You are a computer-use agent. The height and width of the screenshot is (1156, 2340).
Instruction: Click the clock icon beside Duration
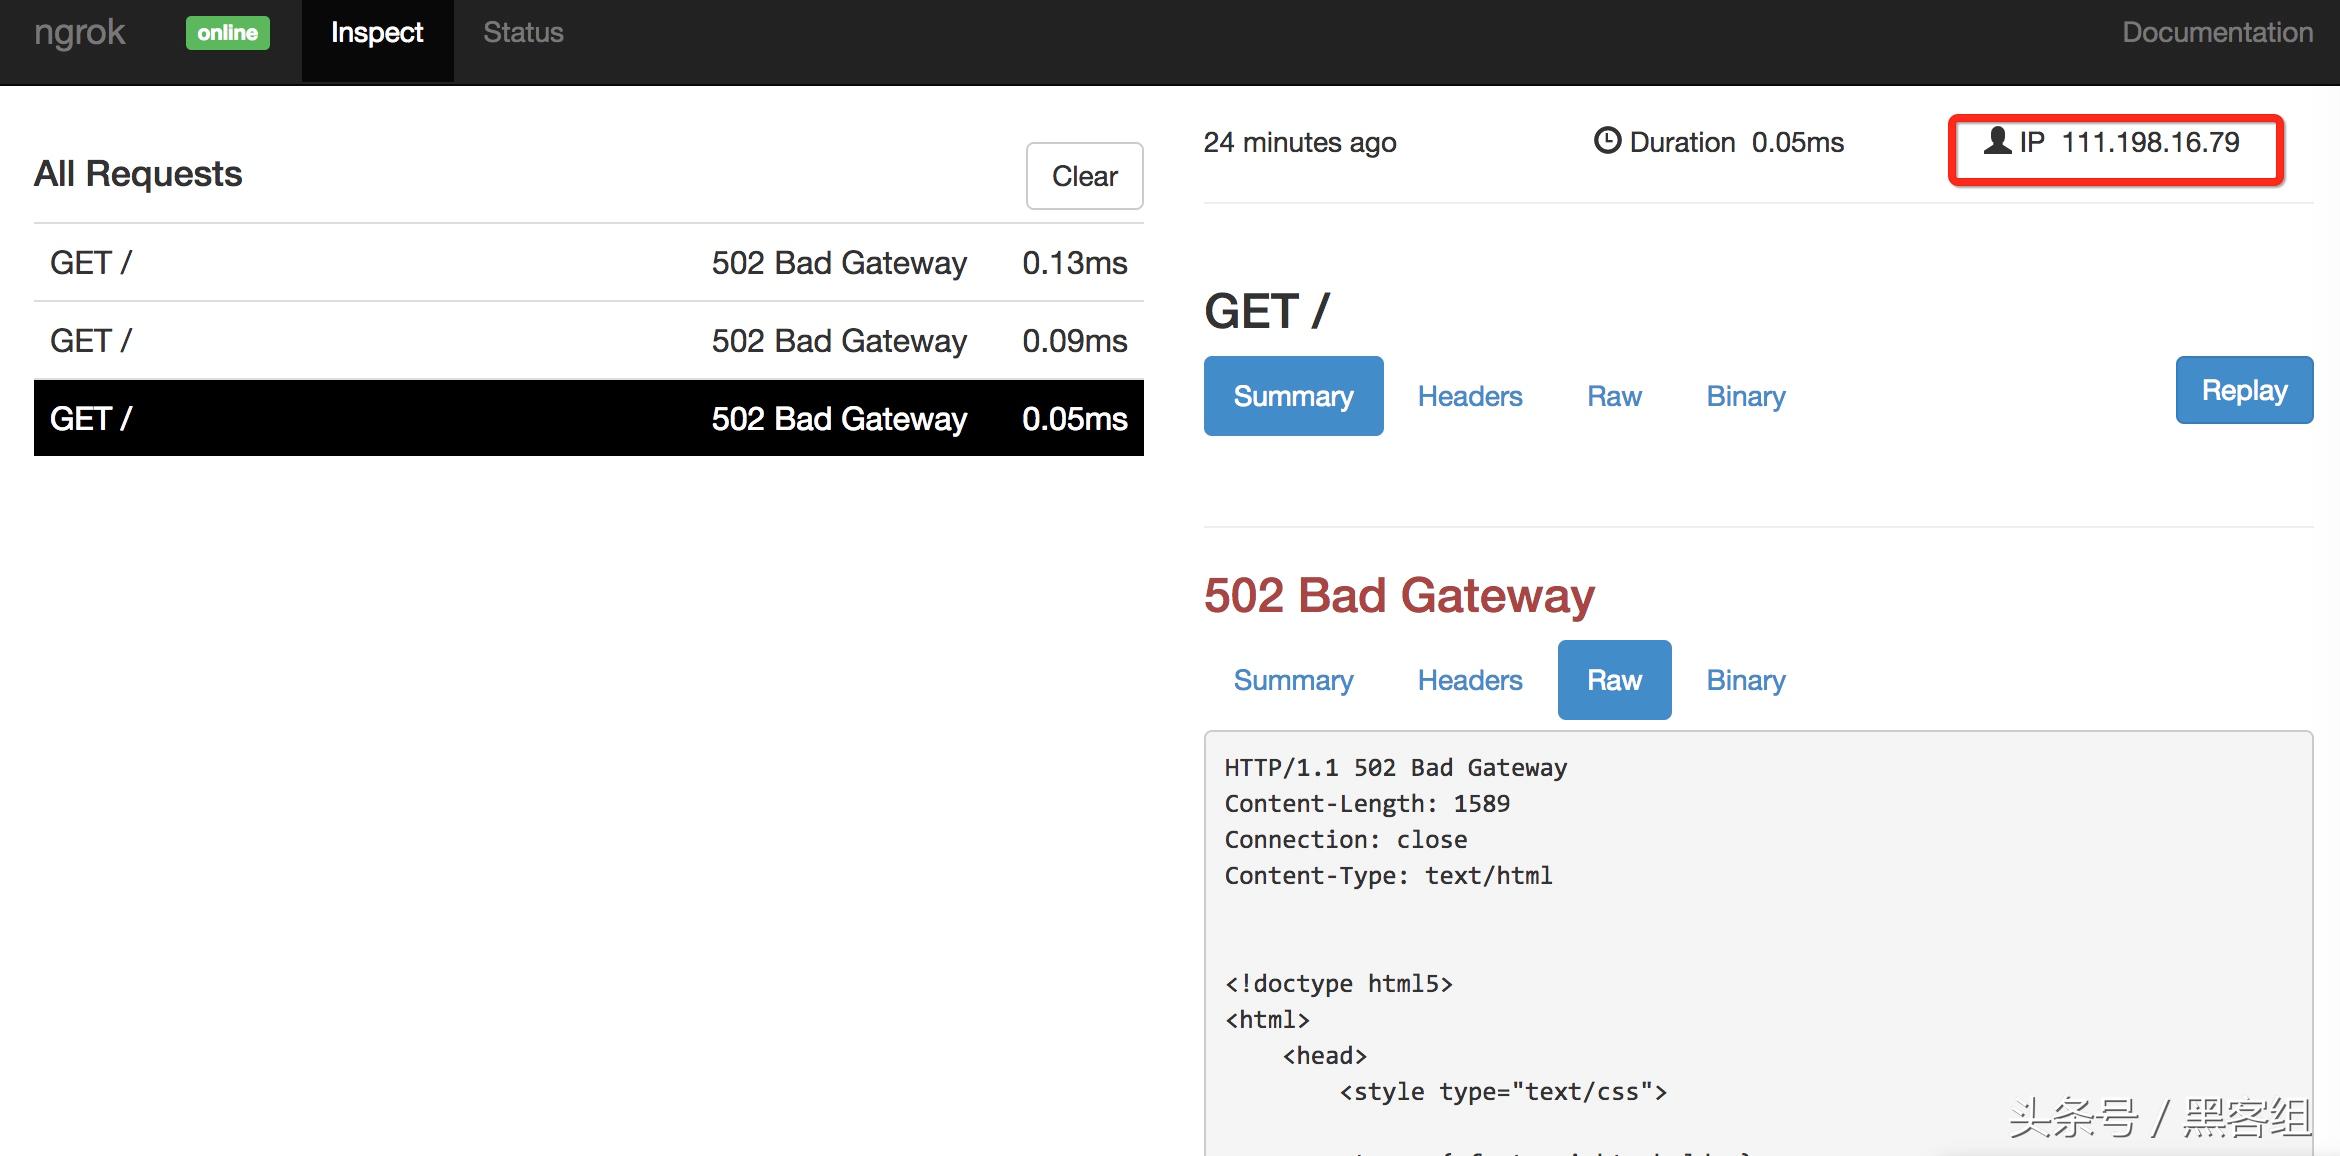(1607, 141)
